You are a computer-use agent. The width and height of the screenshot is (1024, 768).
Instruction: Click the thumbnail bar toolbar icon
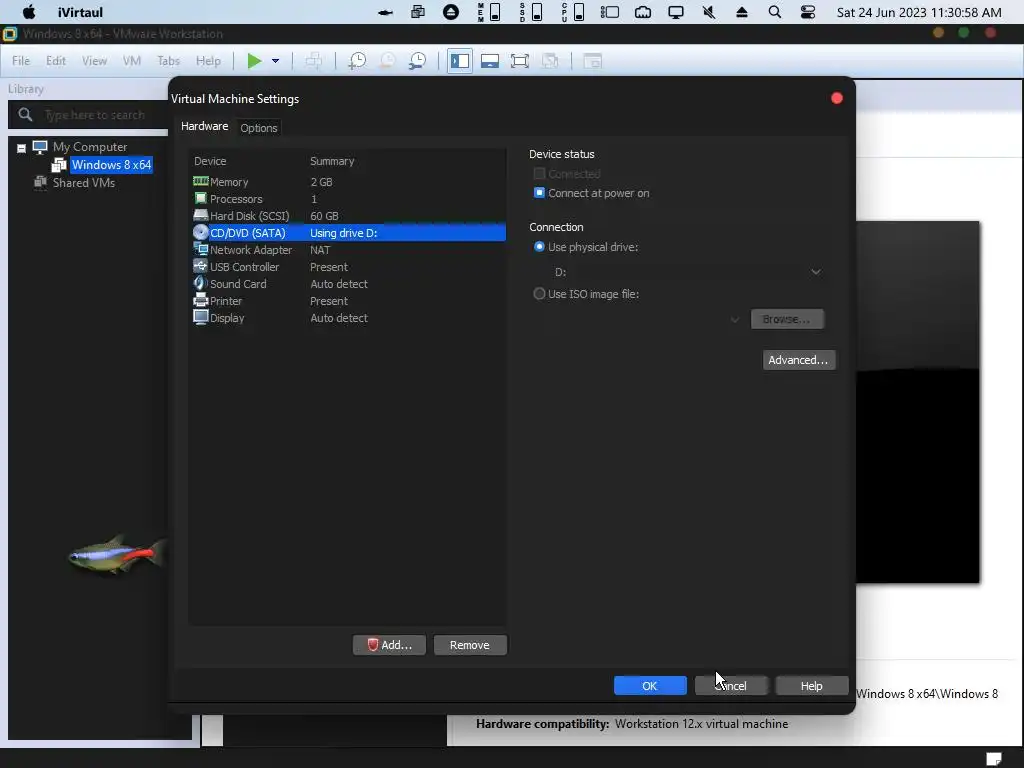tap(490, 61)
